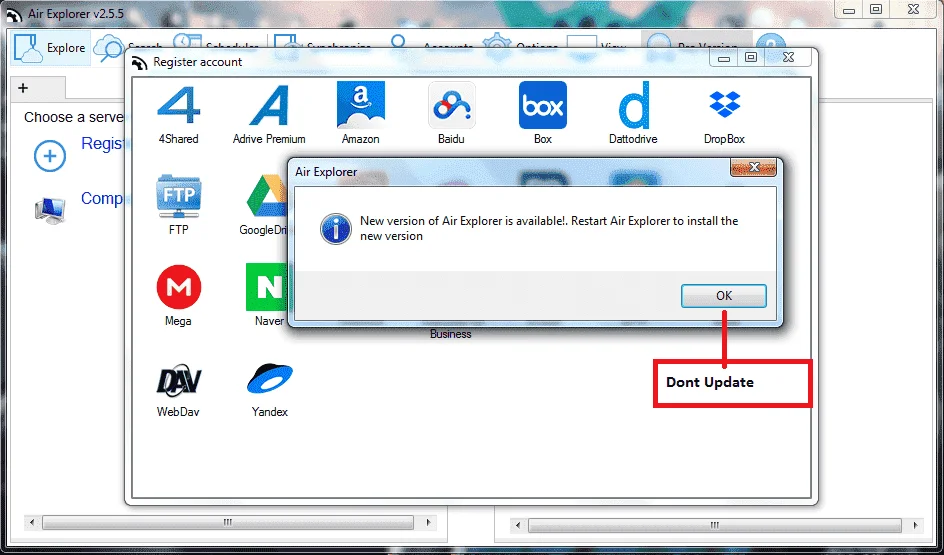The width and height of the screenshot is (944, 555).
Task: Click the Air Explorer title bar app icon
Action: (x=14, y=14)
